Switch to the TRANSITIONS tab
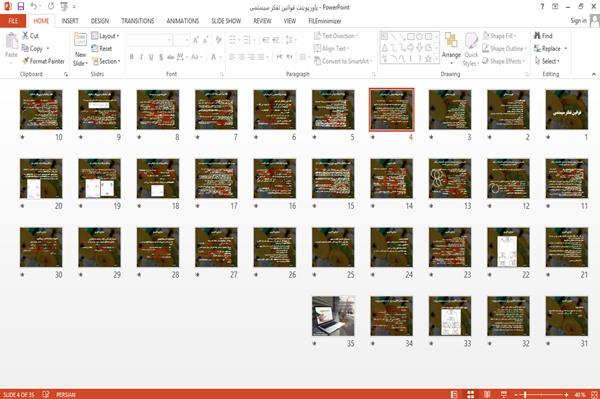 tap(138, 21)
